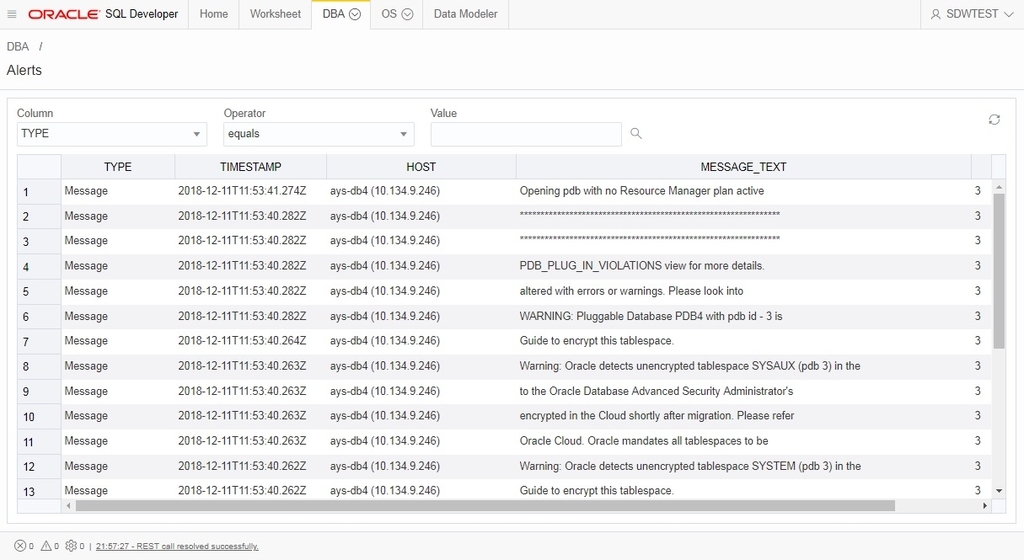Click timestamp 2018-12-11T11:53:41.274Z cell
The width and height of the screenshot is (1024, 560).
pos(251,191)
